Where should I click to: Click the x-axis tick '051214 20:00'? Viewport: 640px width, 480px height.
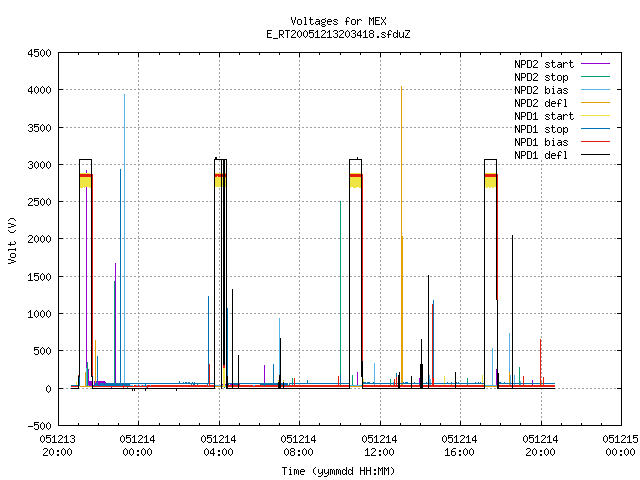(540, 446)
